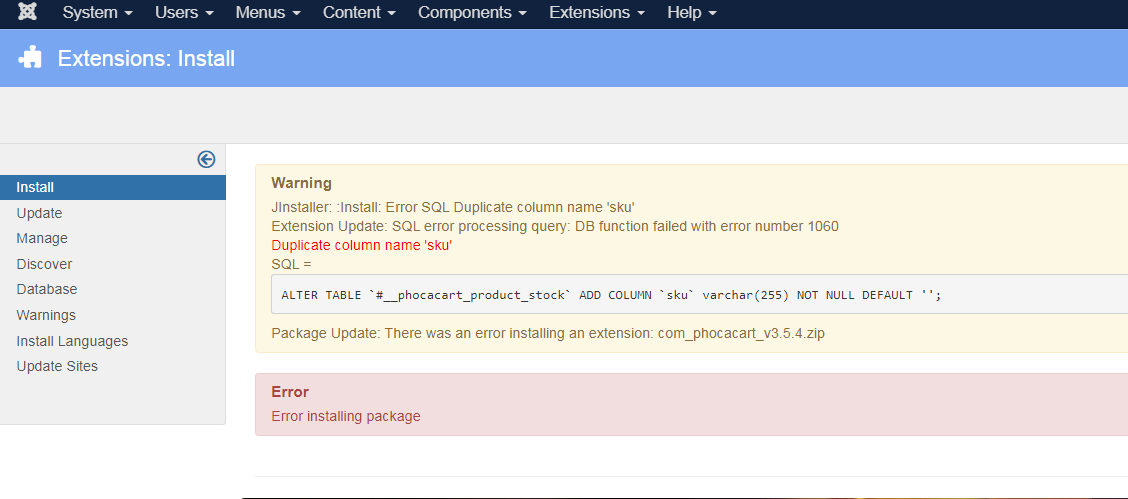
Task: Click the Joomla logo icon
Action: click(x=27, y=12)
